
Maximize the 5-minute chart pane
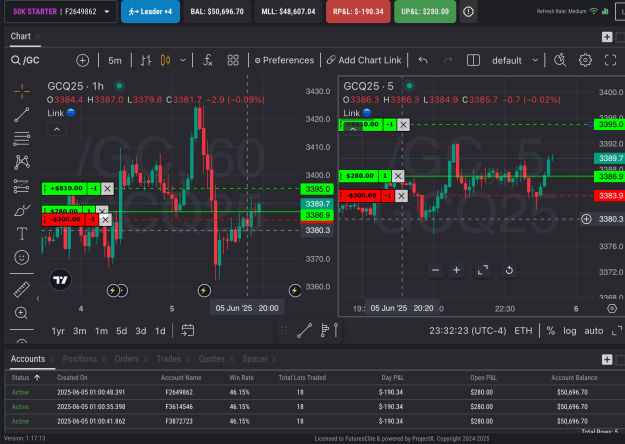coord(483,270)
